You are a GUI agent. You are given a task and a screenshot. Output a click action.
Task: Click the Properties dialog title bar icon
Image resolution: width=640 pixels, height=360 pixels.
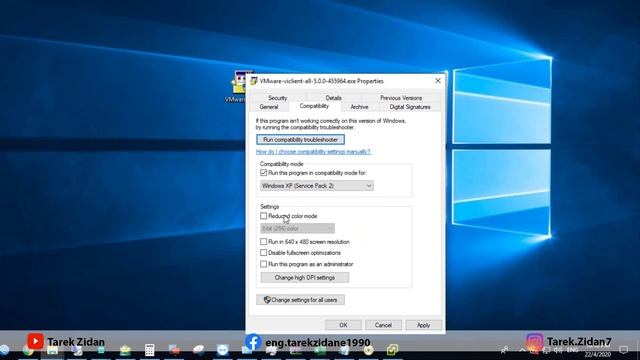[253, 81]
